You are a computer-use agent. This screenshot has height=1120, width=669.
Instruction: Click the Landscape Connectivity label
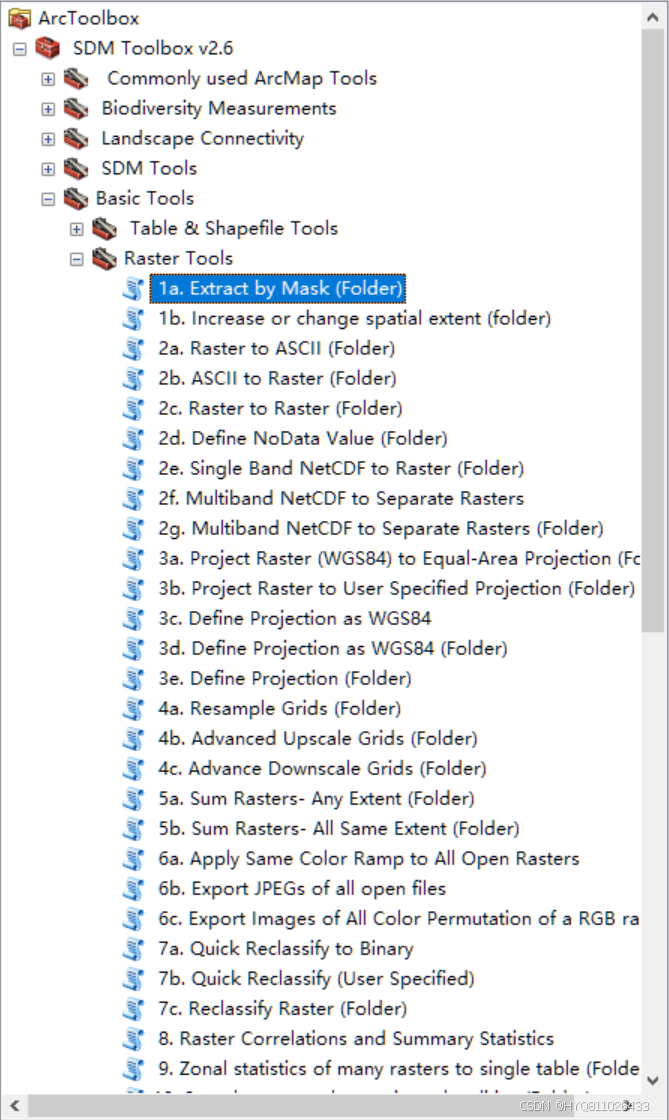coord(203,139)
